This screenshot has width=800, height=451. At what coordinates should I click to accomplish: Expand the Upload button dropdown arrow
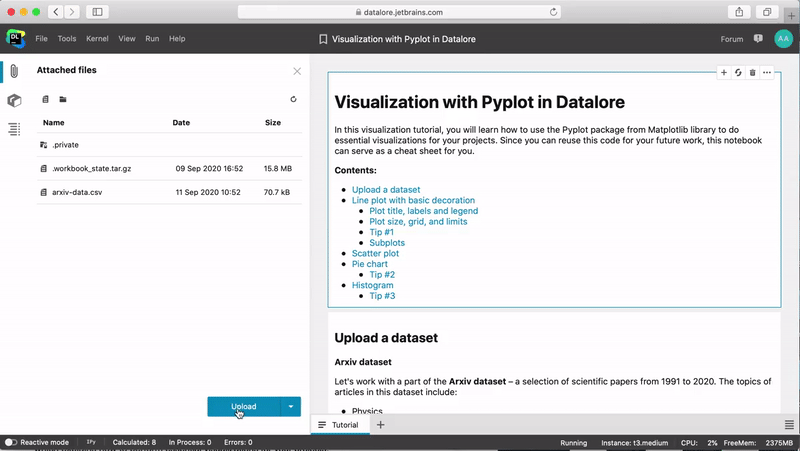[291, 407]
